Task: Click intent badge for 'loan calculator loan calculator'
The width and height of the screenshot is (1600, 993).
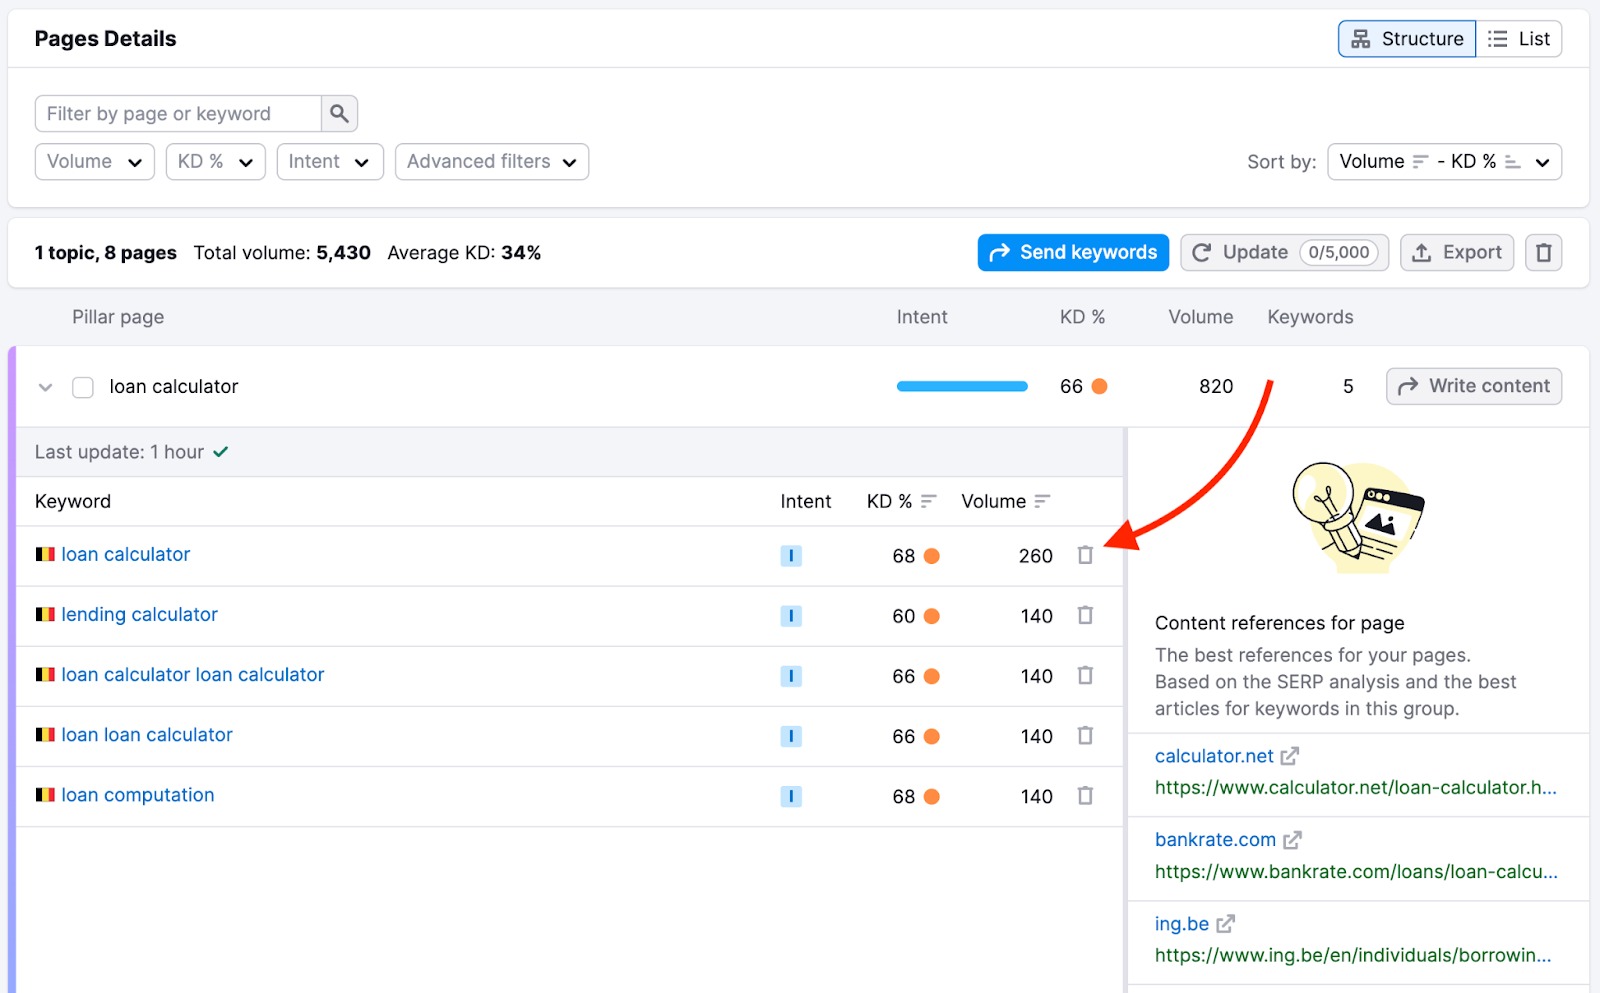Action: point(791,676)
